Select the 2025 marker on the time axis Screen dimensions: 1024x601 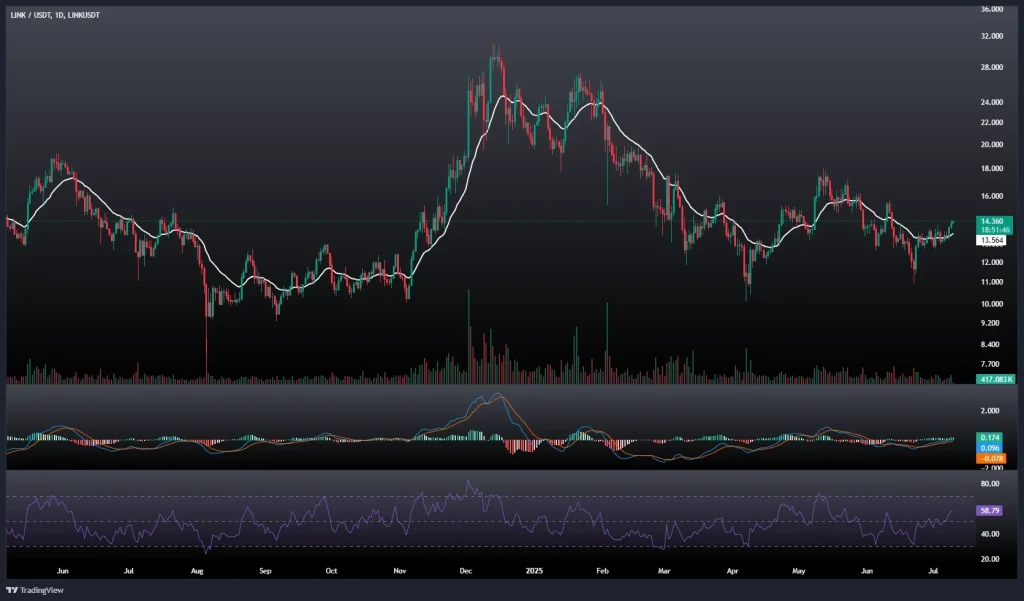point(534,571)
